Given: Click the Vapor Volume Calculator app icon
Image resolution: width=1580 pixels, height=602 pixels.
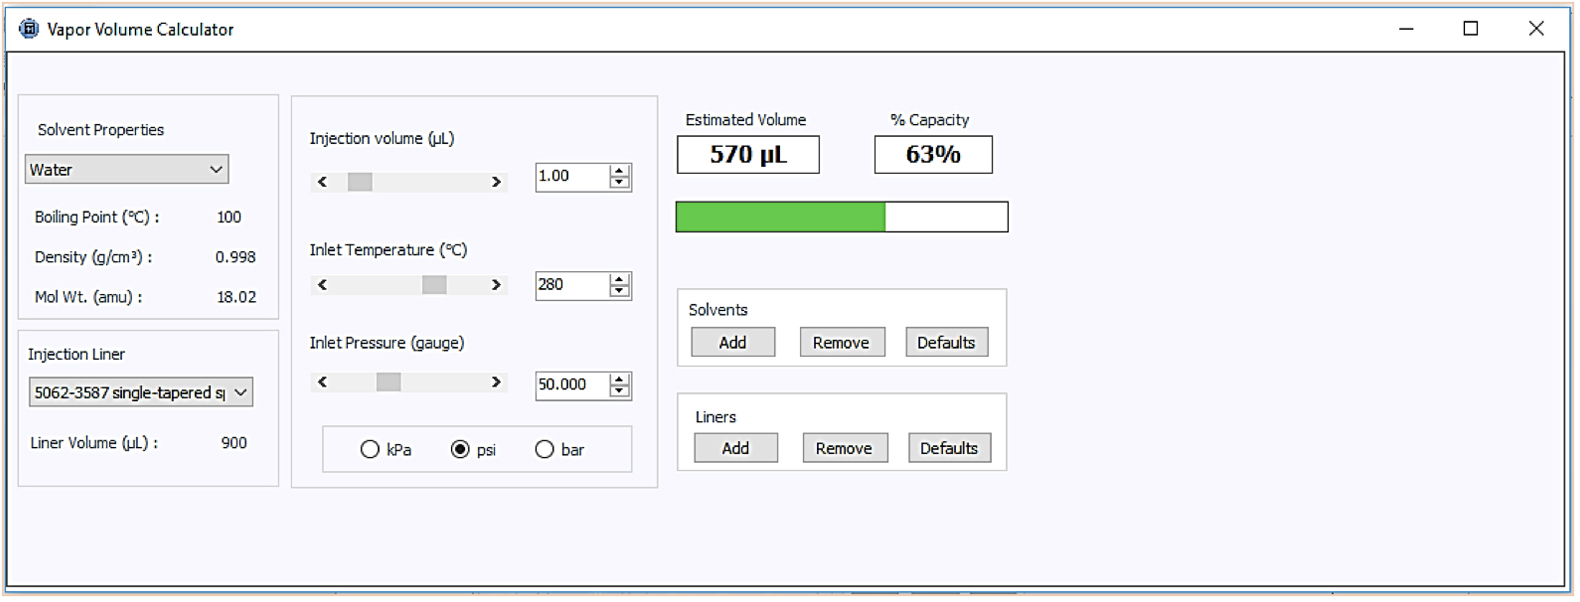Looking at the screenshot, I should [29, 29].
